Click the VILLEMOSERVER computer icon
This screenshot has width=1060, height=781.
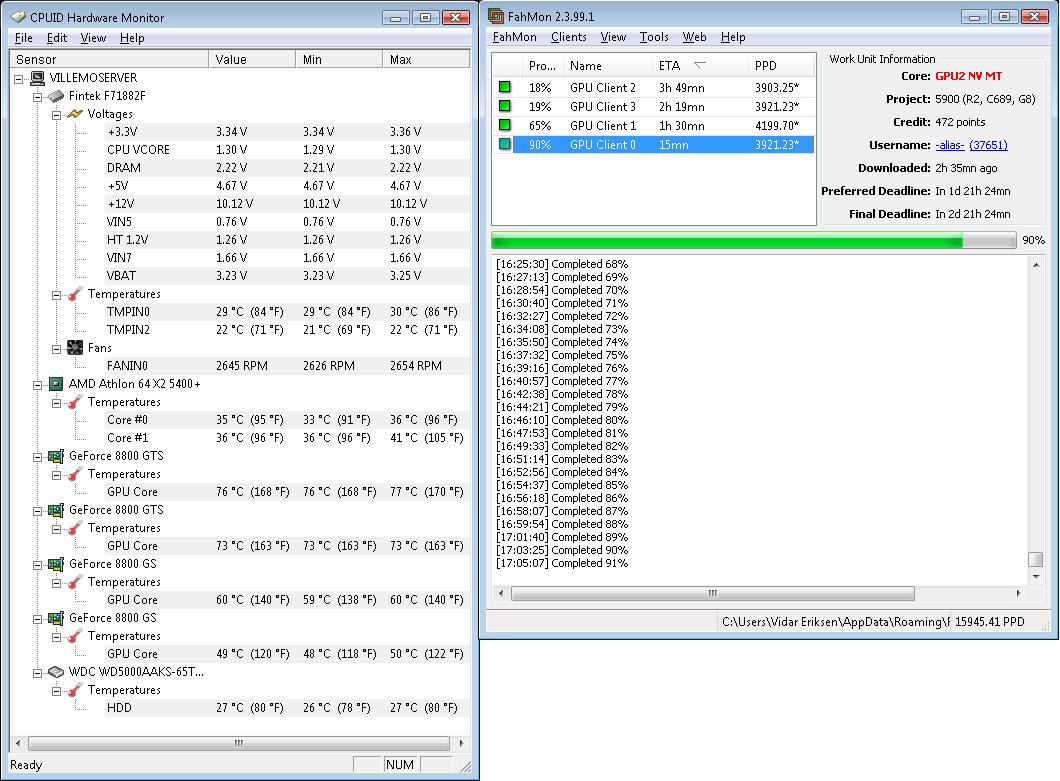coord(38,78)
